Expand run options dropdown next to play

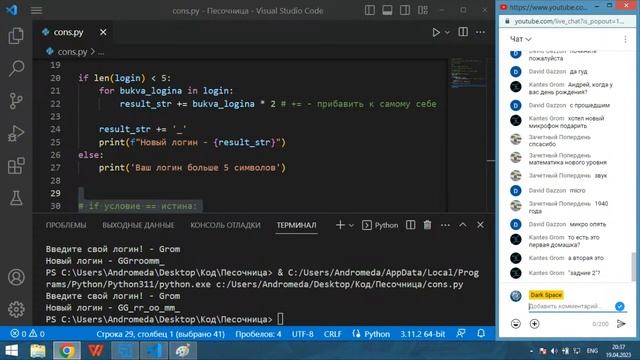(x=447, y=32)
